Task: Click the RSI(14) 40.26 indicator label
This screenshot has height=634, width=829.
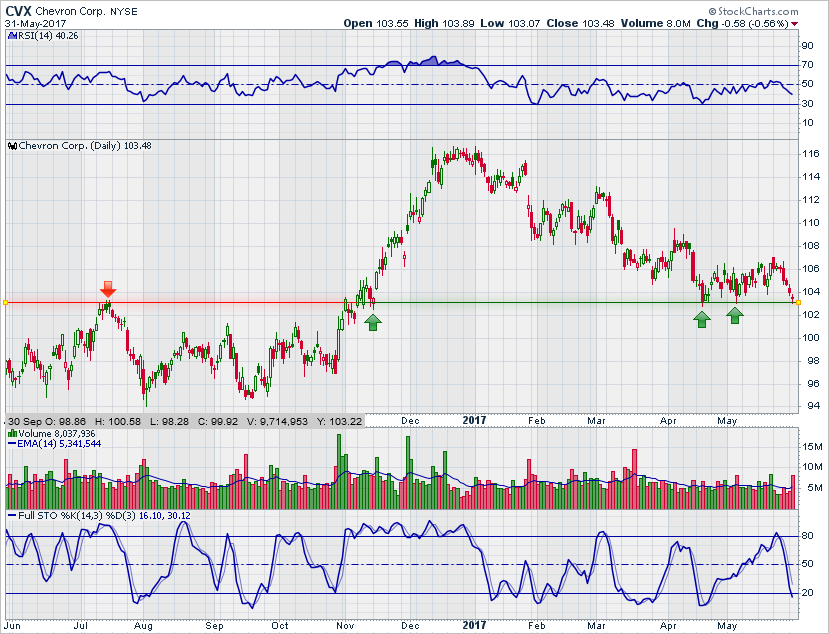Action: 48,35
